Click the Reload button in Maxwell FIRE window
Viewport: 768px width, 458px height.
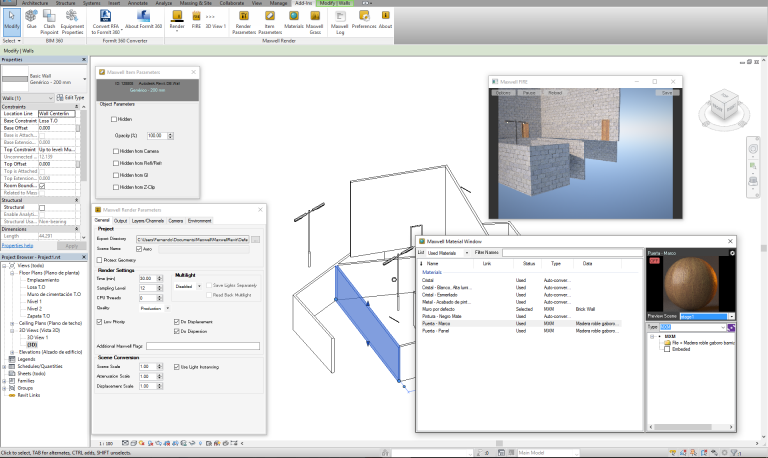[555, 93]
